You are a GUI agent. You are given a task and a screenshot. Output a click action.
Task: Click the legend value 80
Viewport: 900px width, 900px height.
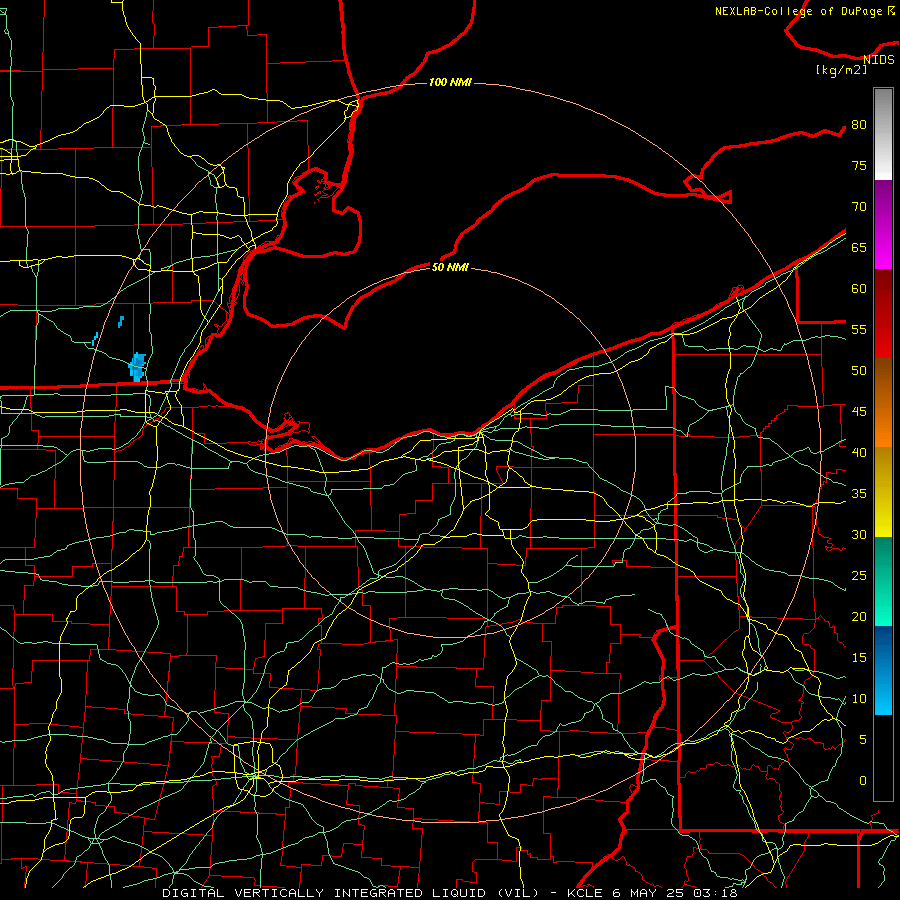click(859, 125)
